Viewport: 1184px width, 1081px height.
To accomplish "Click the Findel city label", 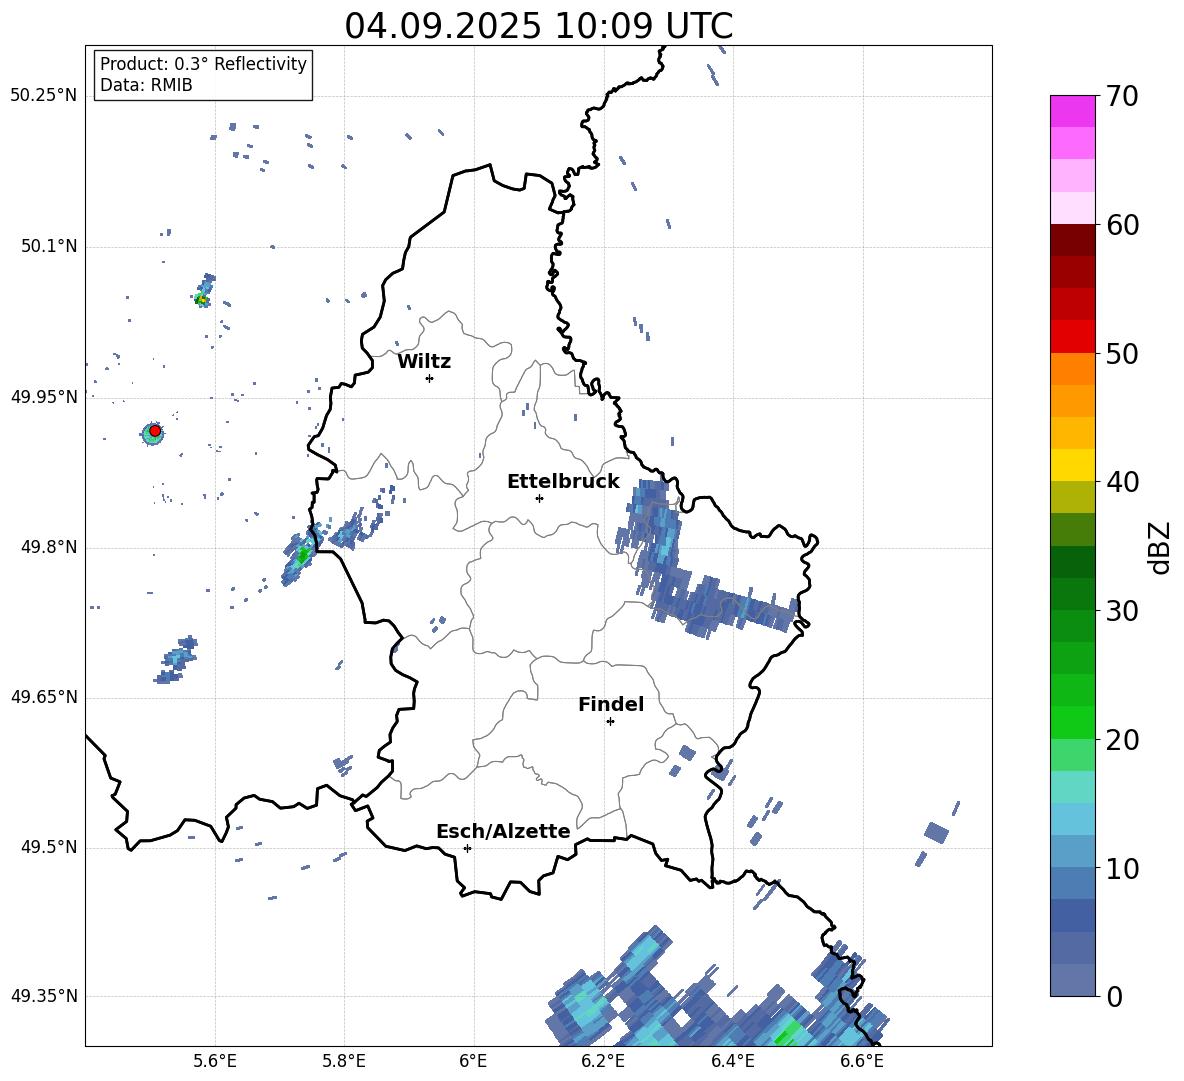I will pyautogui.click(x=611, y=704).
